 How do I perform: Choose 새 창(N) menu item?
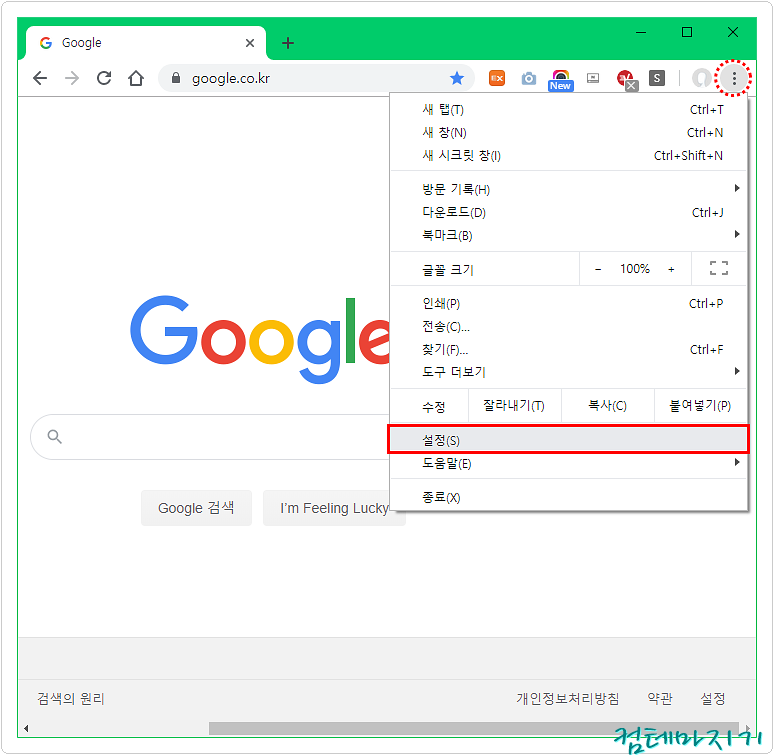(568, 132)
